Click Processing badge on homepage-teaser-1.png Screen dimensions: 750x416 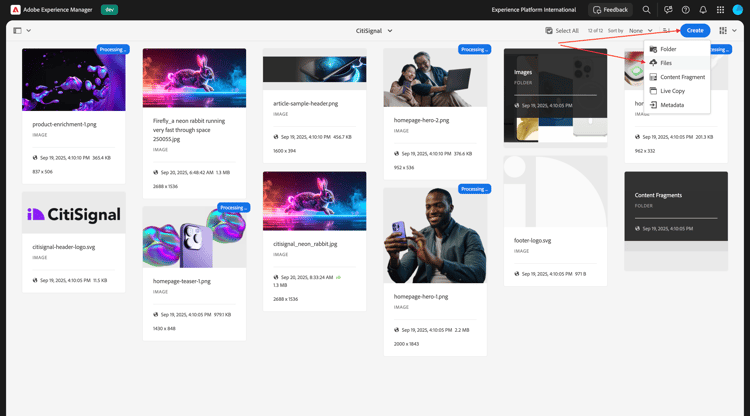233,208
